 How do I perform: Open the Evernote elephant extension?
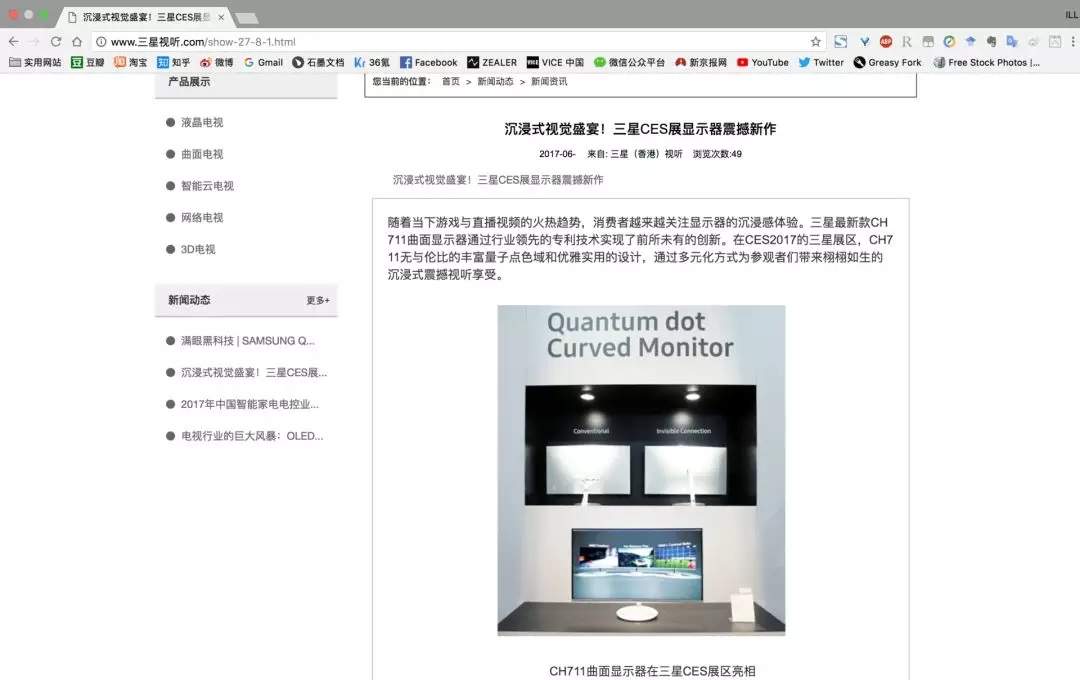click(991, 41)
